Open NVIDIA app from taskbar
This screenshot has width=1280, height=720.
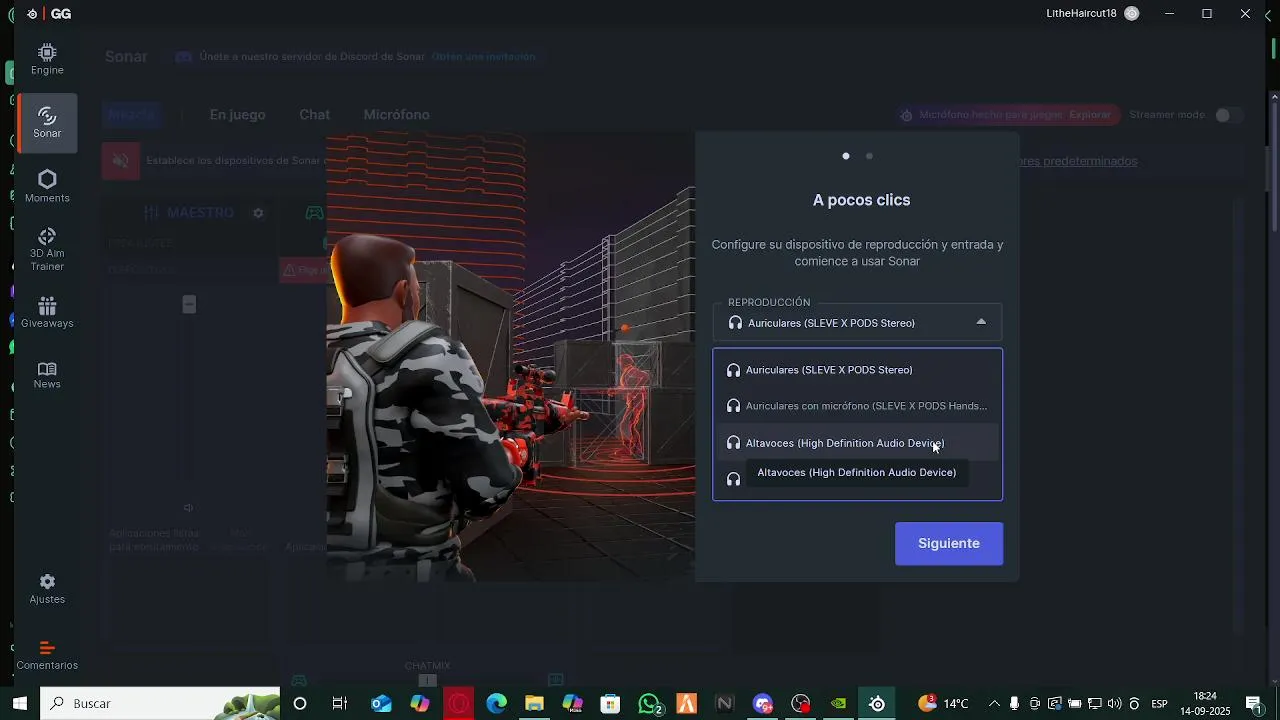839,703
